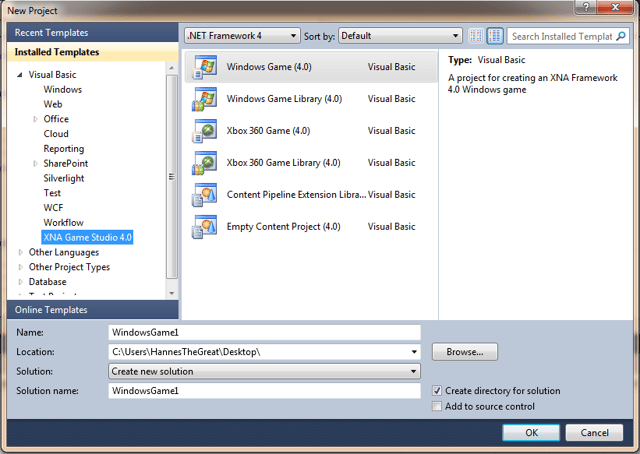Click the search magnifier icon
The width and height of the screenshot is (640, 454).
pyautogui.click(x=620, y=36)
